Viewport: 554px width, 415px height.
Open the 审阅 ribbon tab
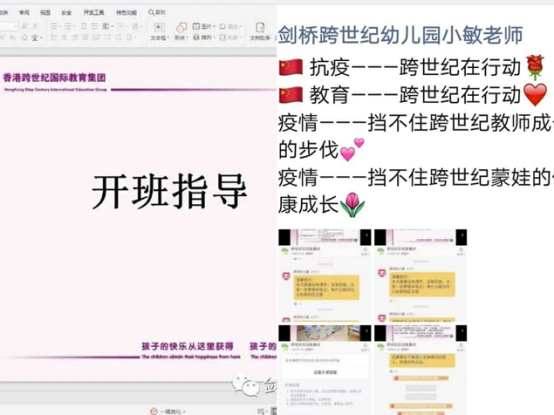[24, 12]
